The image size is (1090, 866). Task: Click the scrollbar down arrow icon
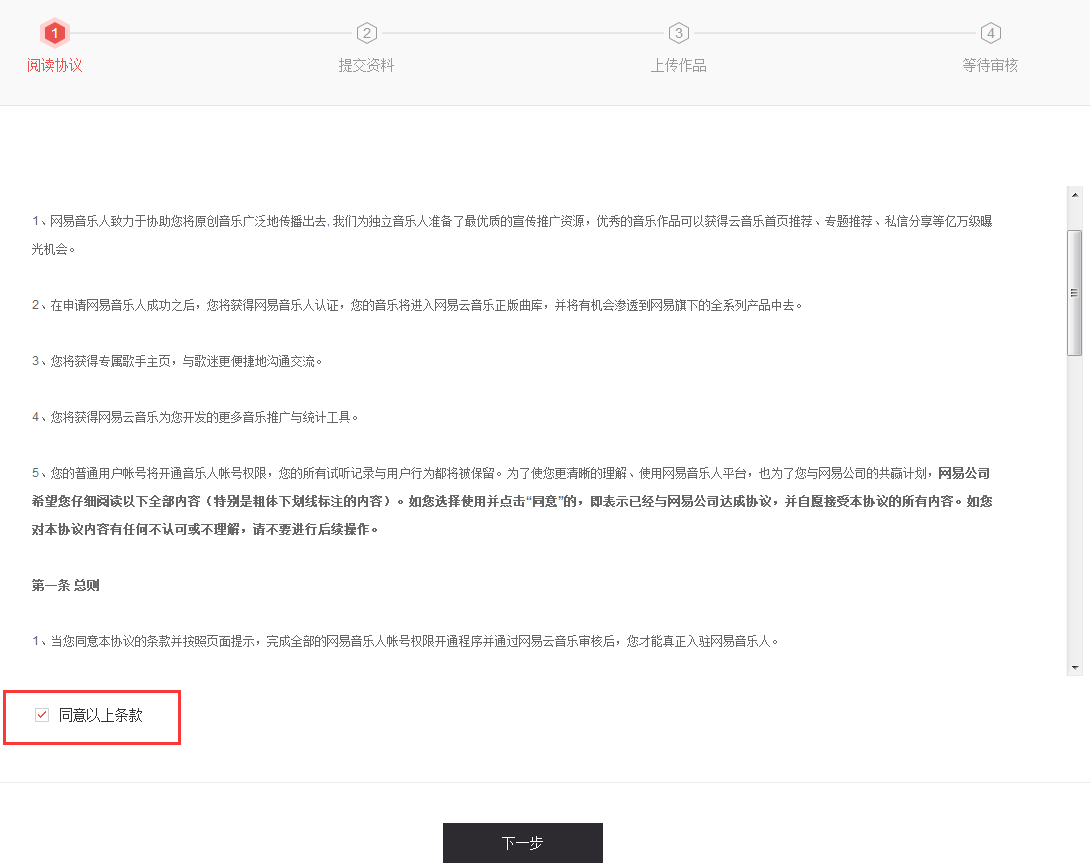click(x=1074, y=670)
